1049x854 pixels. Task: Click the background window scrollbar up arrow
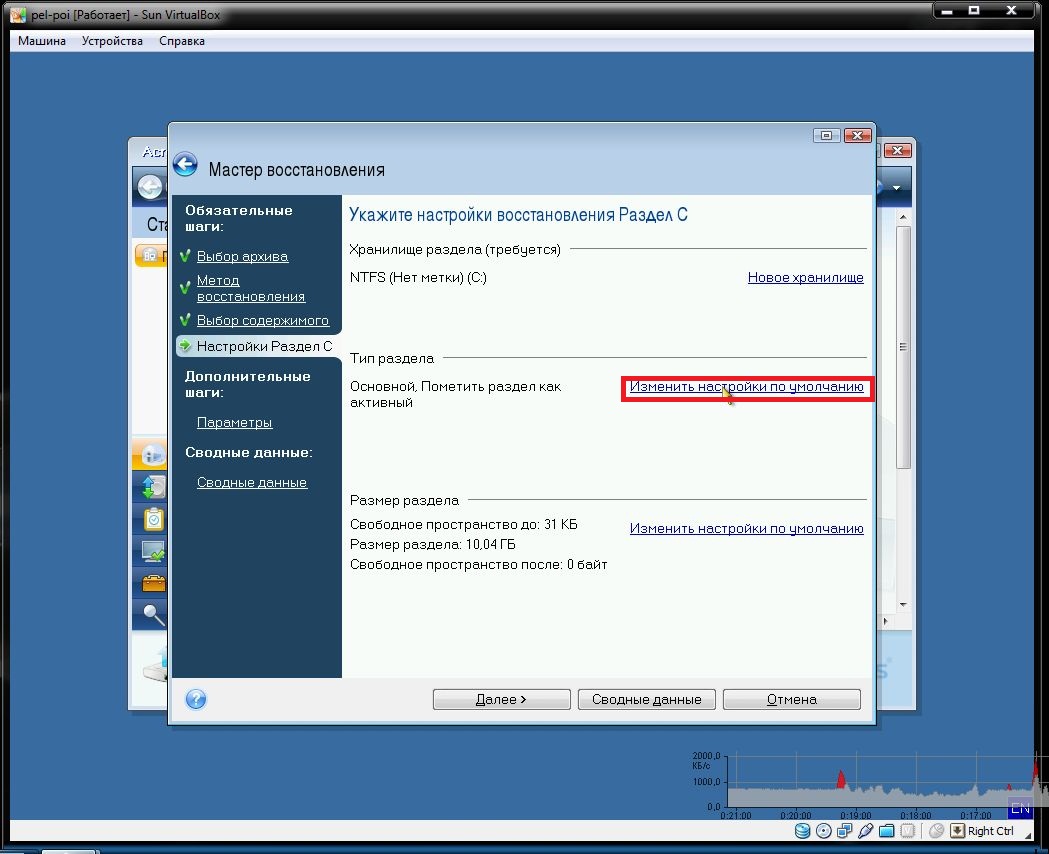coord(903,217)
